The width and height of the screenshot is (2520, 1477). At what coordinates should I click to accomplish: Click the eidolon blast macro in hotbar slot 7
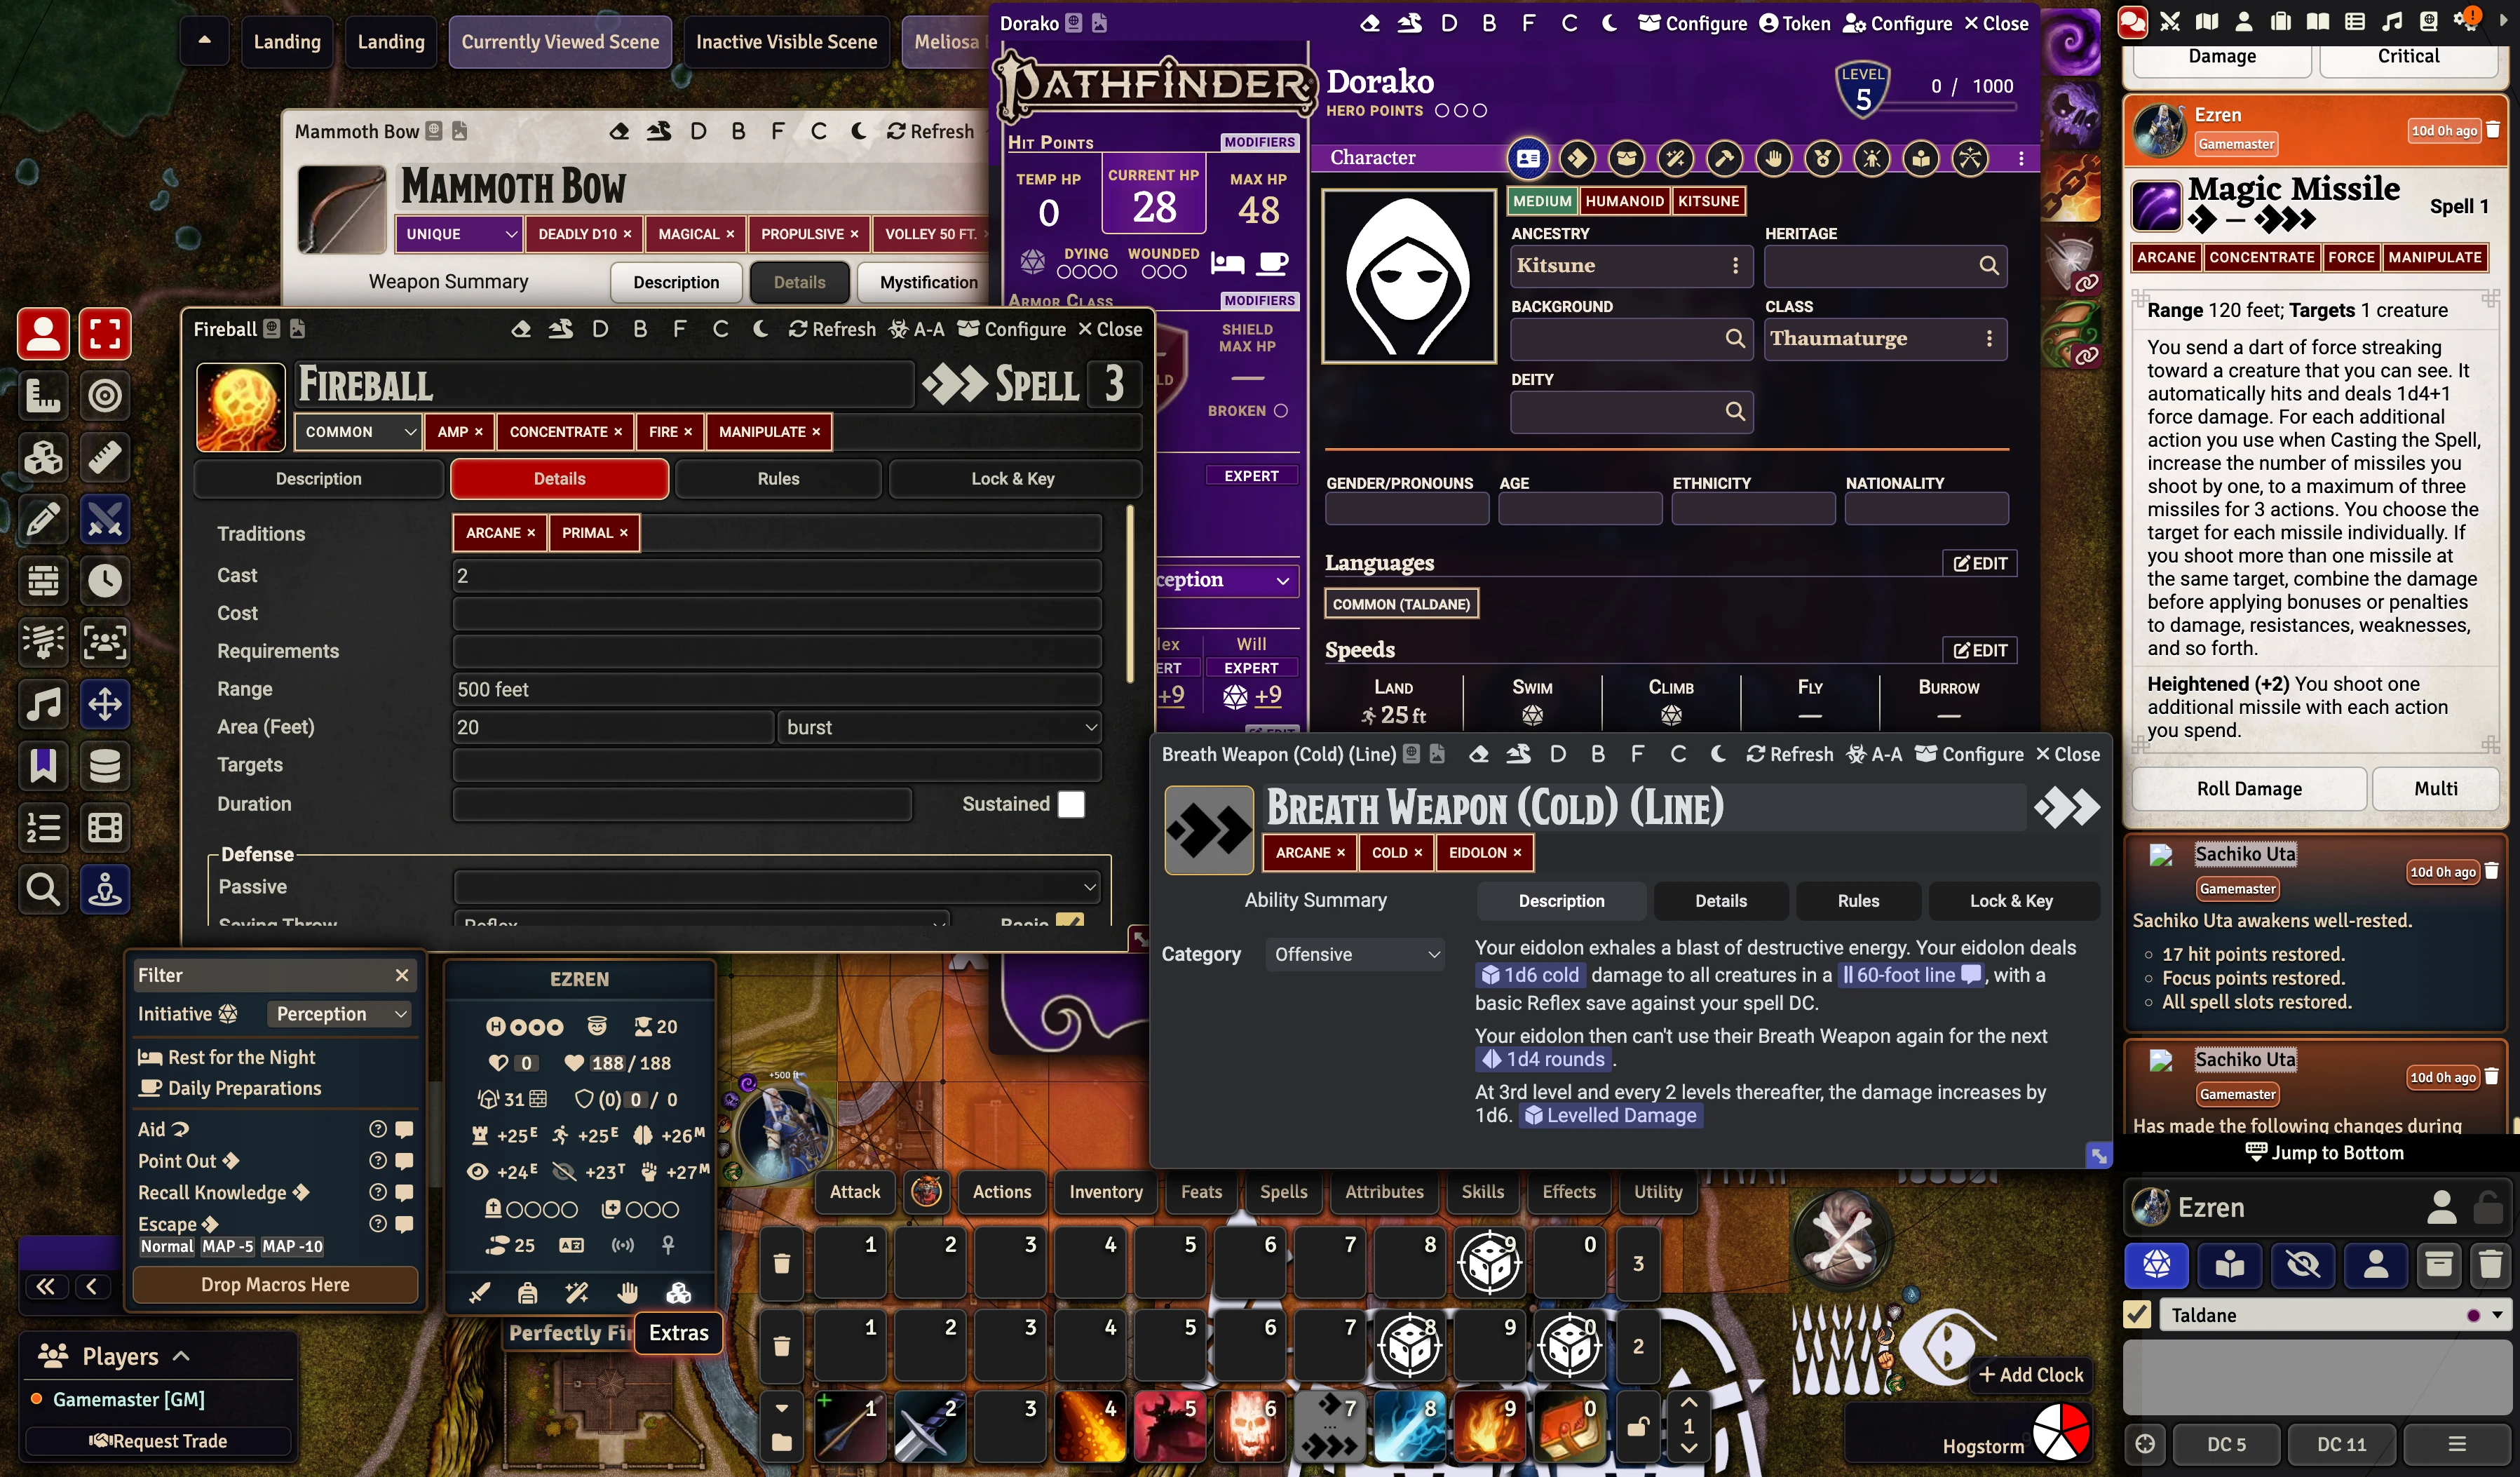(x=1329, y=1426)
